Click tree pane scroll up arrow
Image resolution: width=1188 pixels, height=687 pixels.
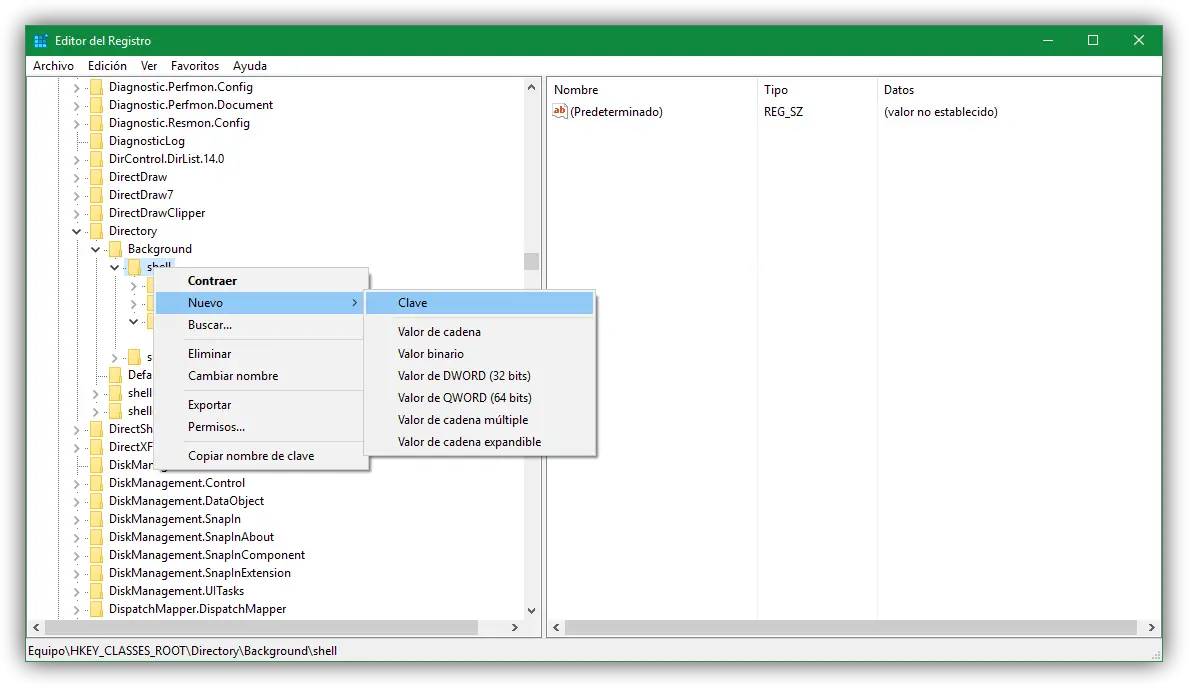pos(531,87)
